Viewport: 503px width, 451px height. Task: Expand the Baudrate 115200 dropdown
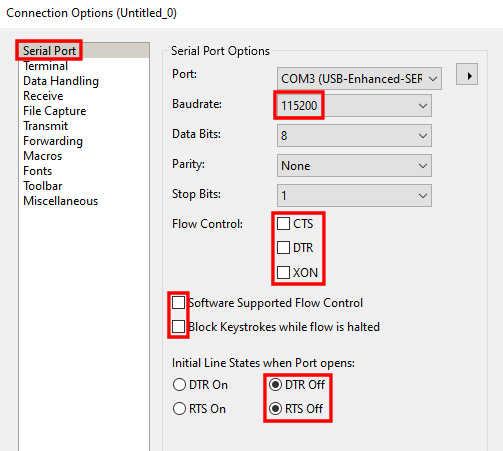[x=354, y=106]
